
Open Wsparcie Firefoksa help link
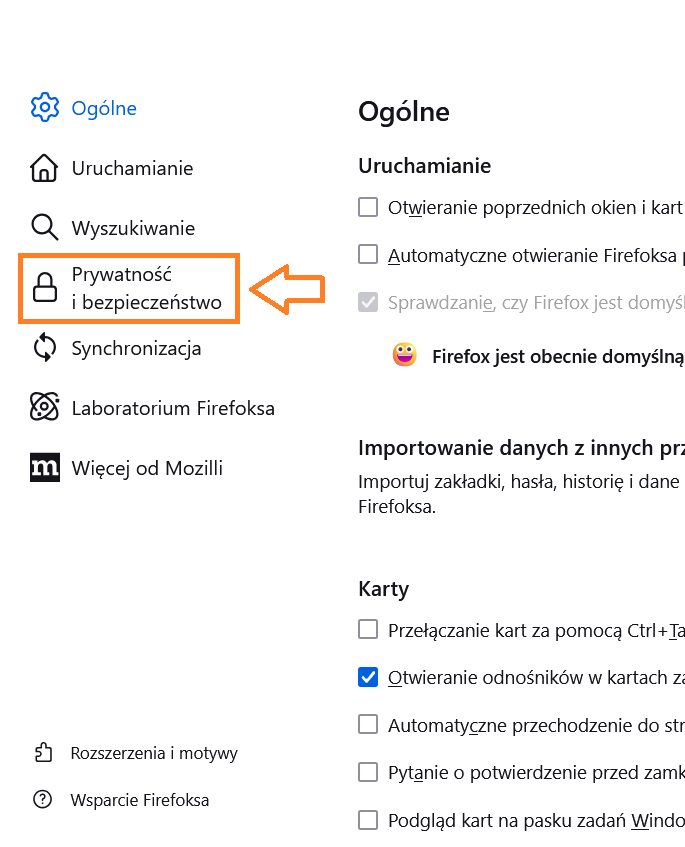(140, 800)
